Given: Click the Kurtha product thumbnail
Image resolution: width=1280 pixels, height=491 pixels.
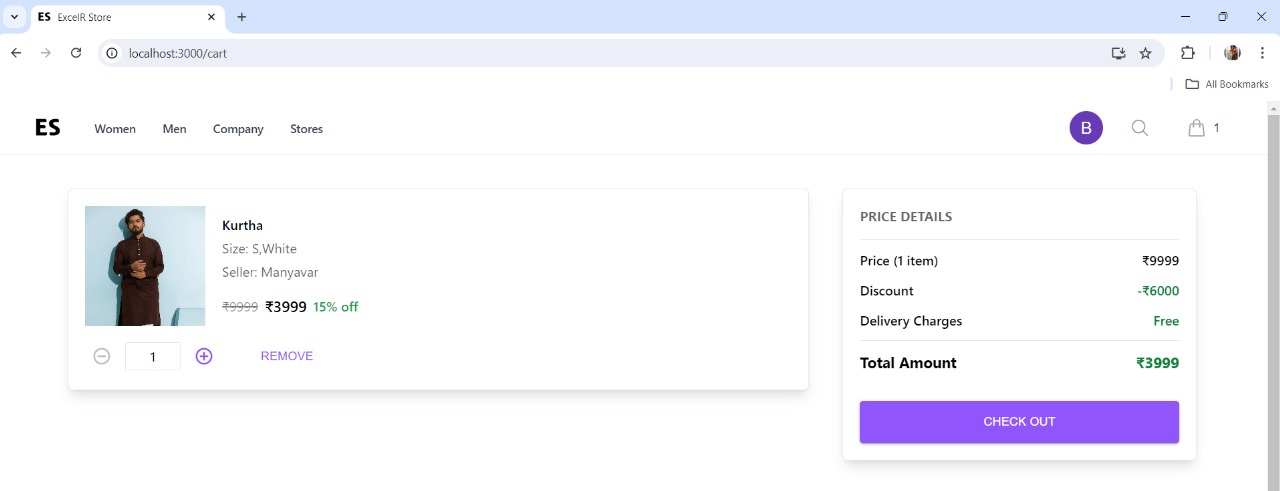Looking at the screenshot, I should [145, 266].
